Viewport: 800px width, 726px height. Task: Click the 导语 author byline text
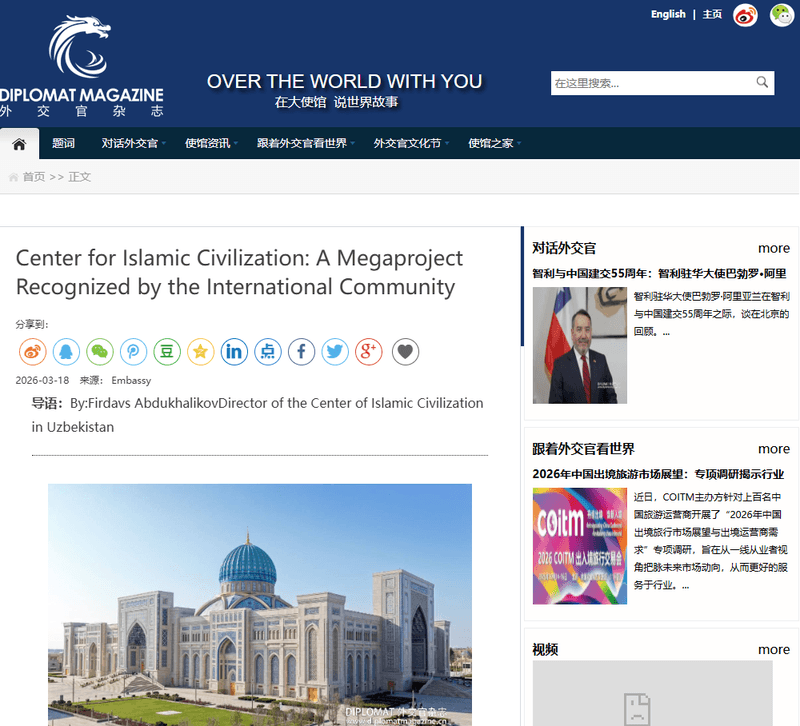click(258, 415)
